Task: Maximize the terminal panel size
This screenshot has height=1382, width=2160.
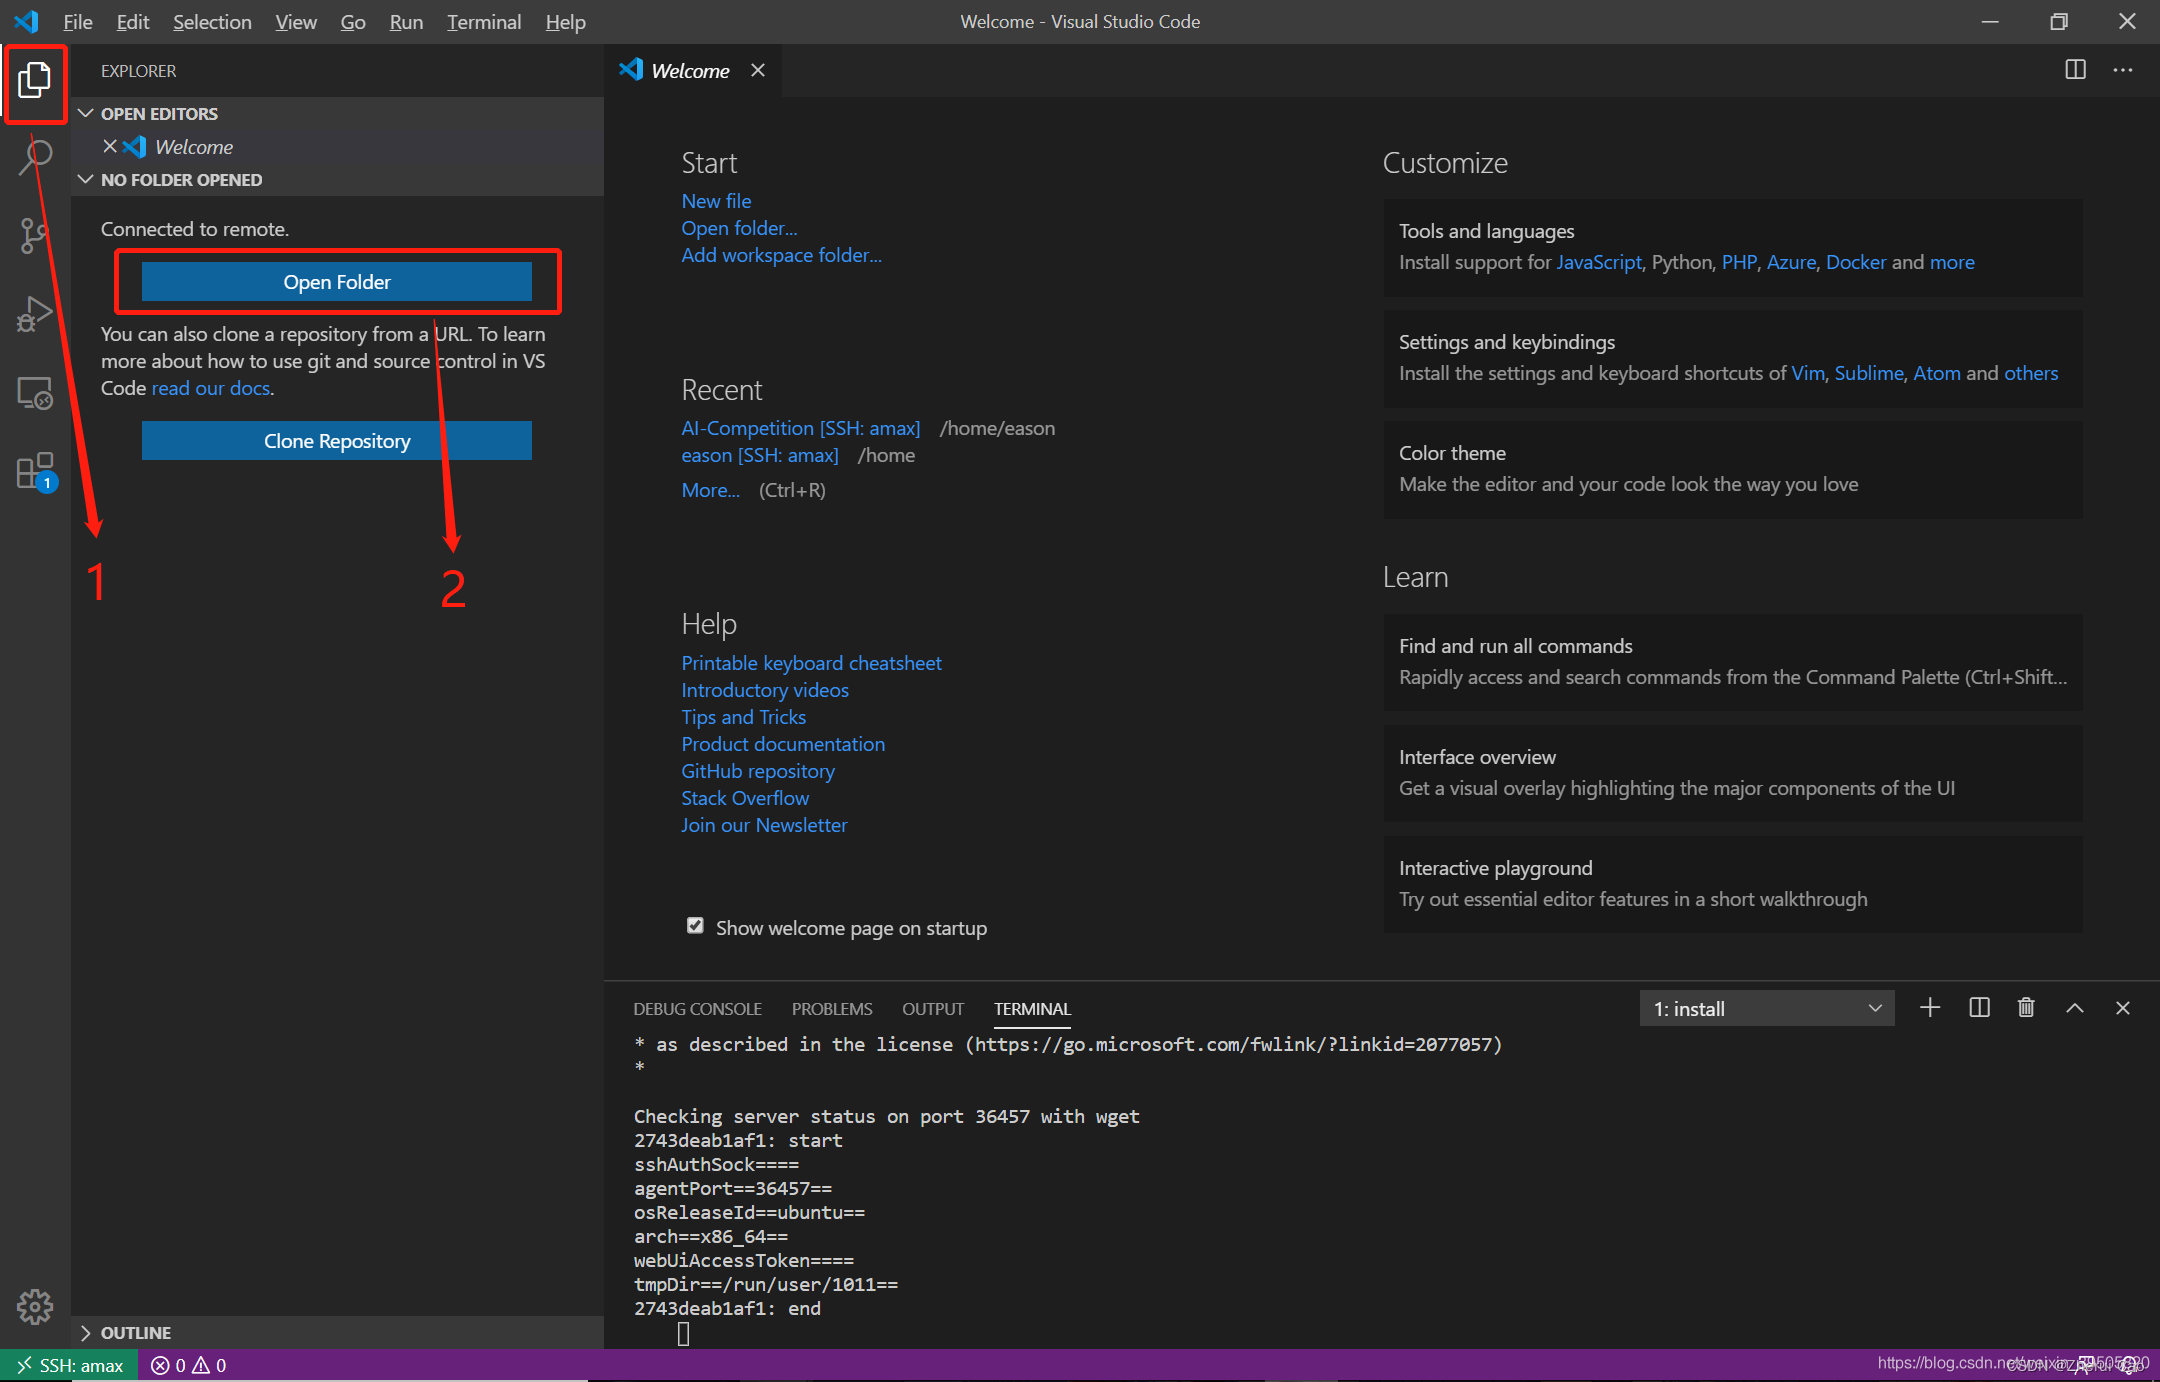Action: tap(2075, 1008)
